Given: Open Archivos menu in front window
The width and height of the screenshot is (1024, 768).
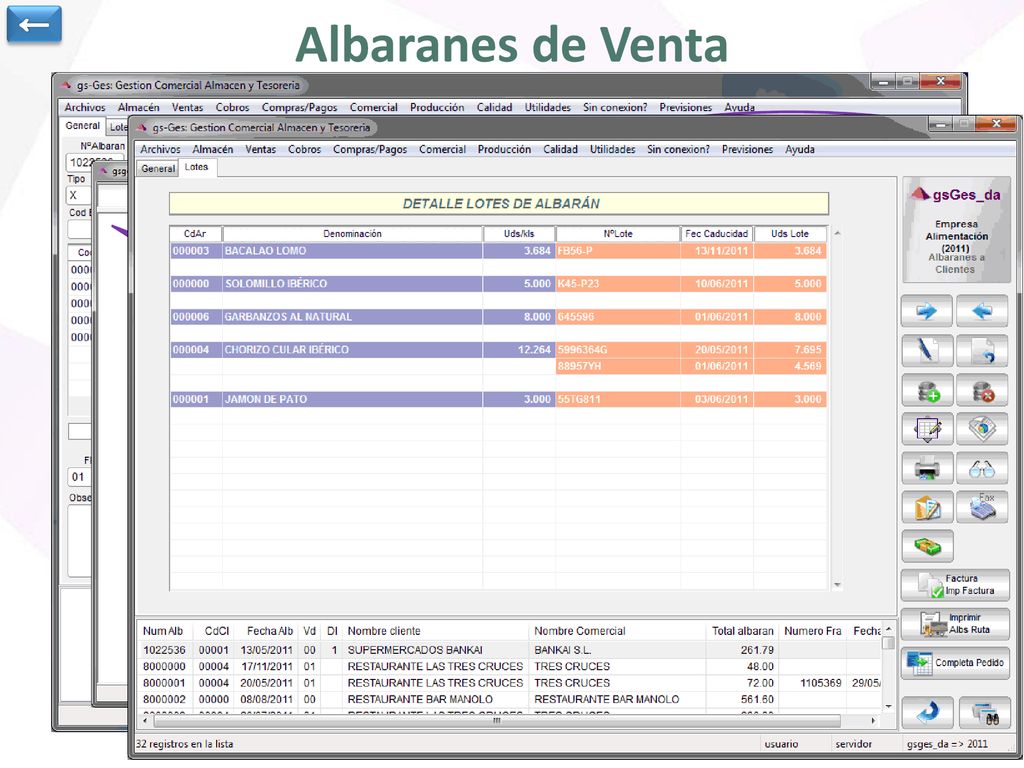Looking at the screenshot, I should (x=160, y=150).
